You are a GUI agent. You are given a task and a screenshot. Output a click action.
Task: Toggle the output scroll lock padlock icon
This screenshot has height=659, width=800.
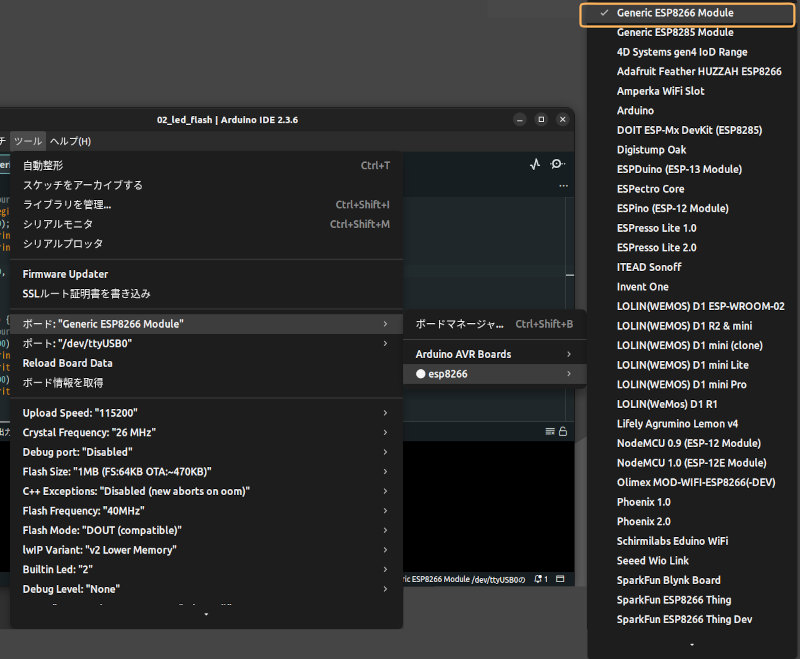point(563,431)
